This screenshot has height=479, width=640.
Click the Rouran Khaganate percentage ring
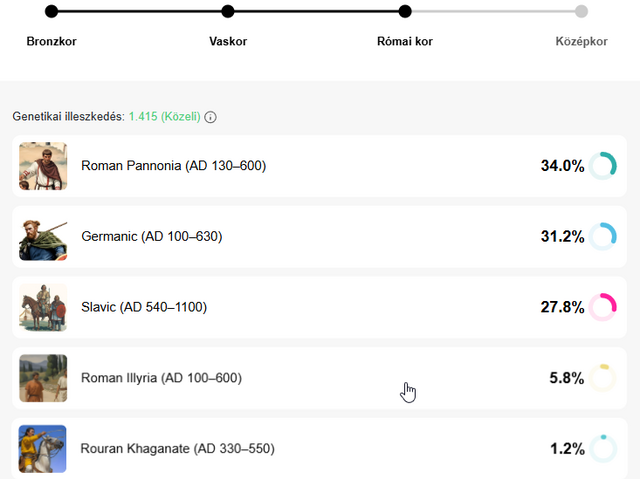click(x=602, y=449)
